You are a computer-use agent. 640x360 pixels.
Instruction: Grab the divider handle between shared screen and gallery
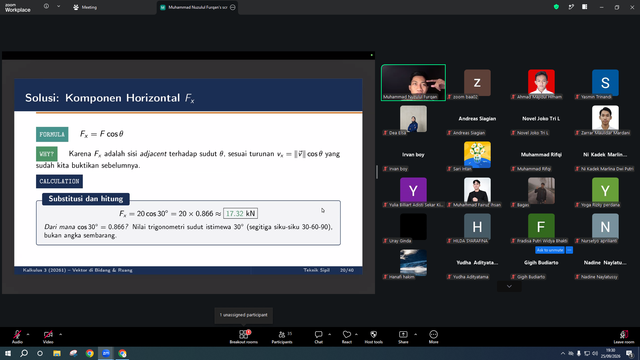(x=376, y=172)
